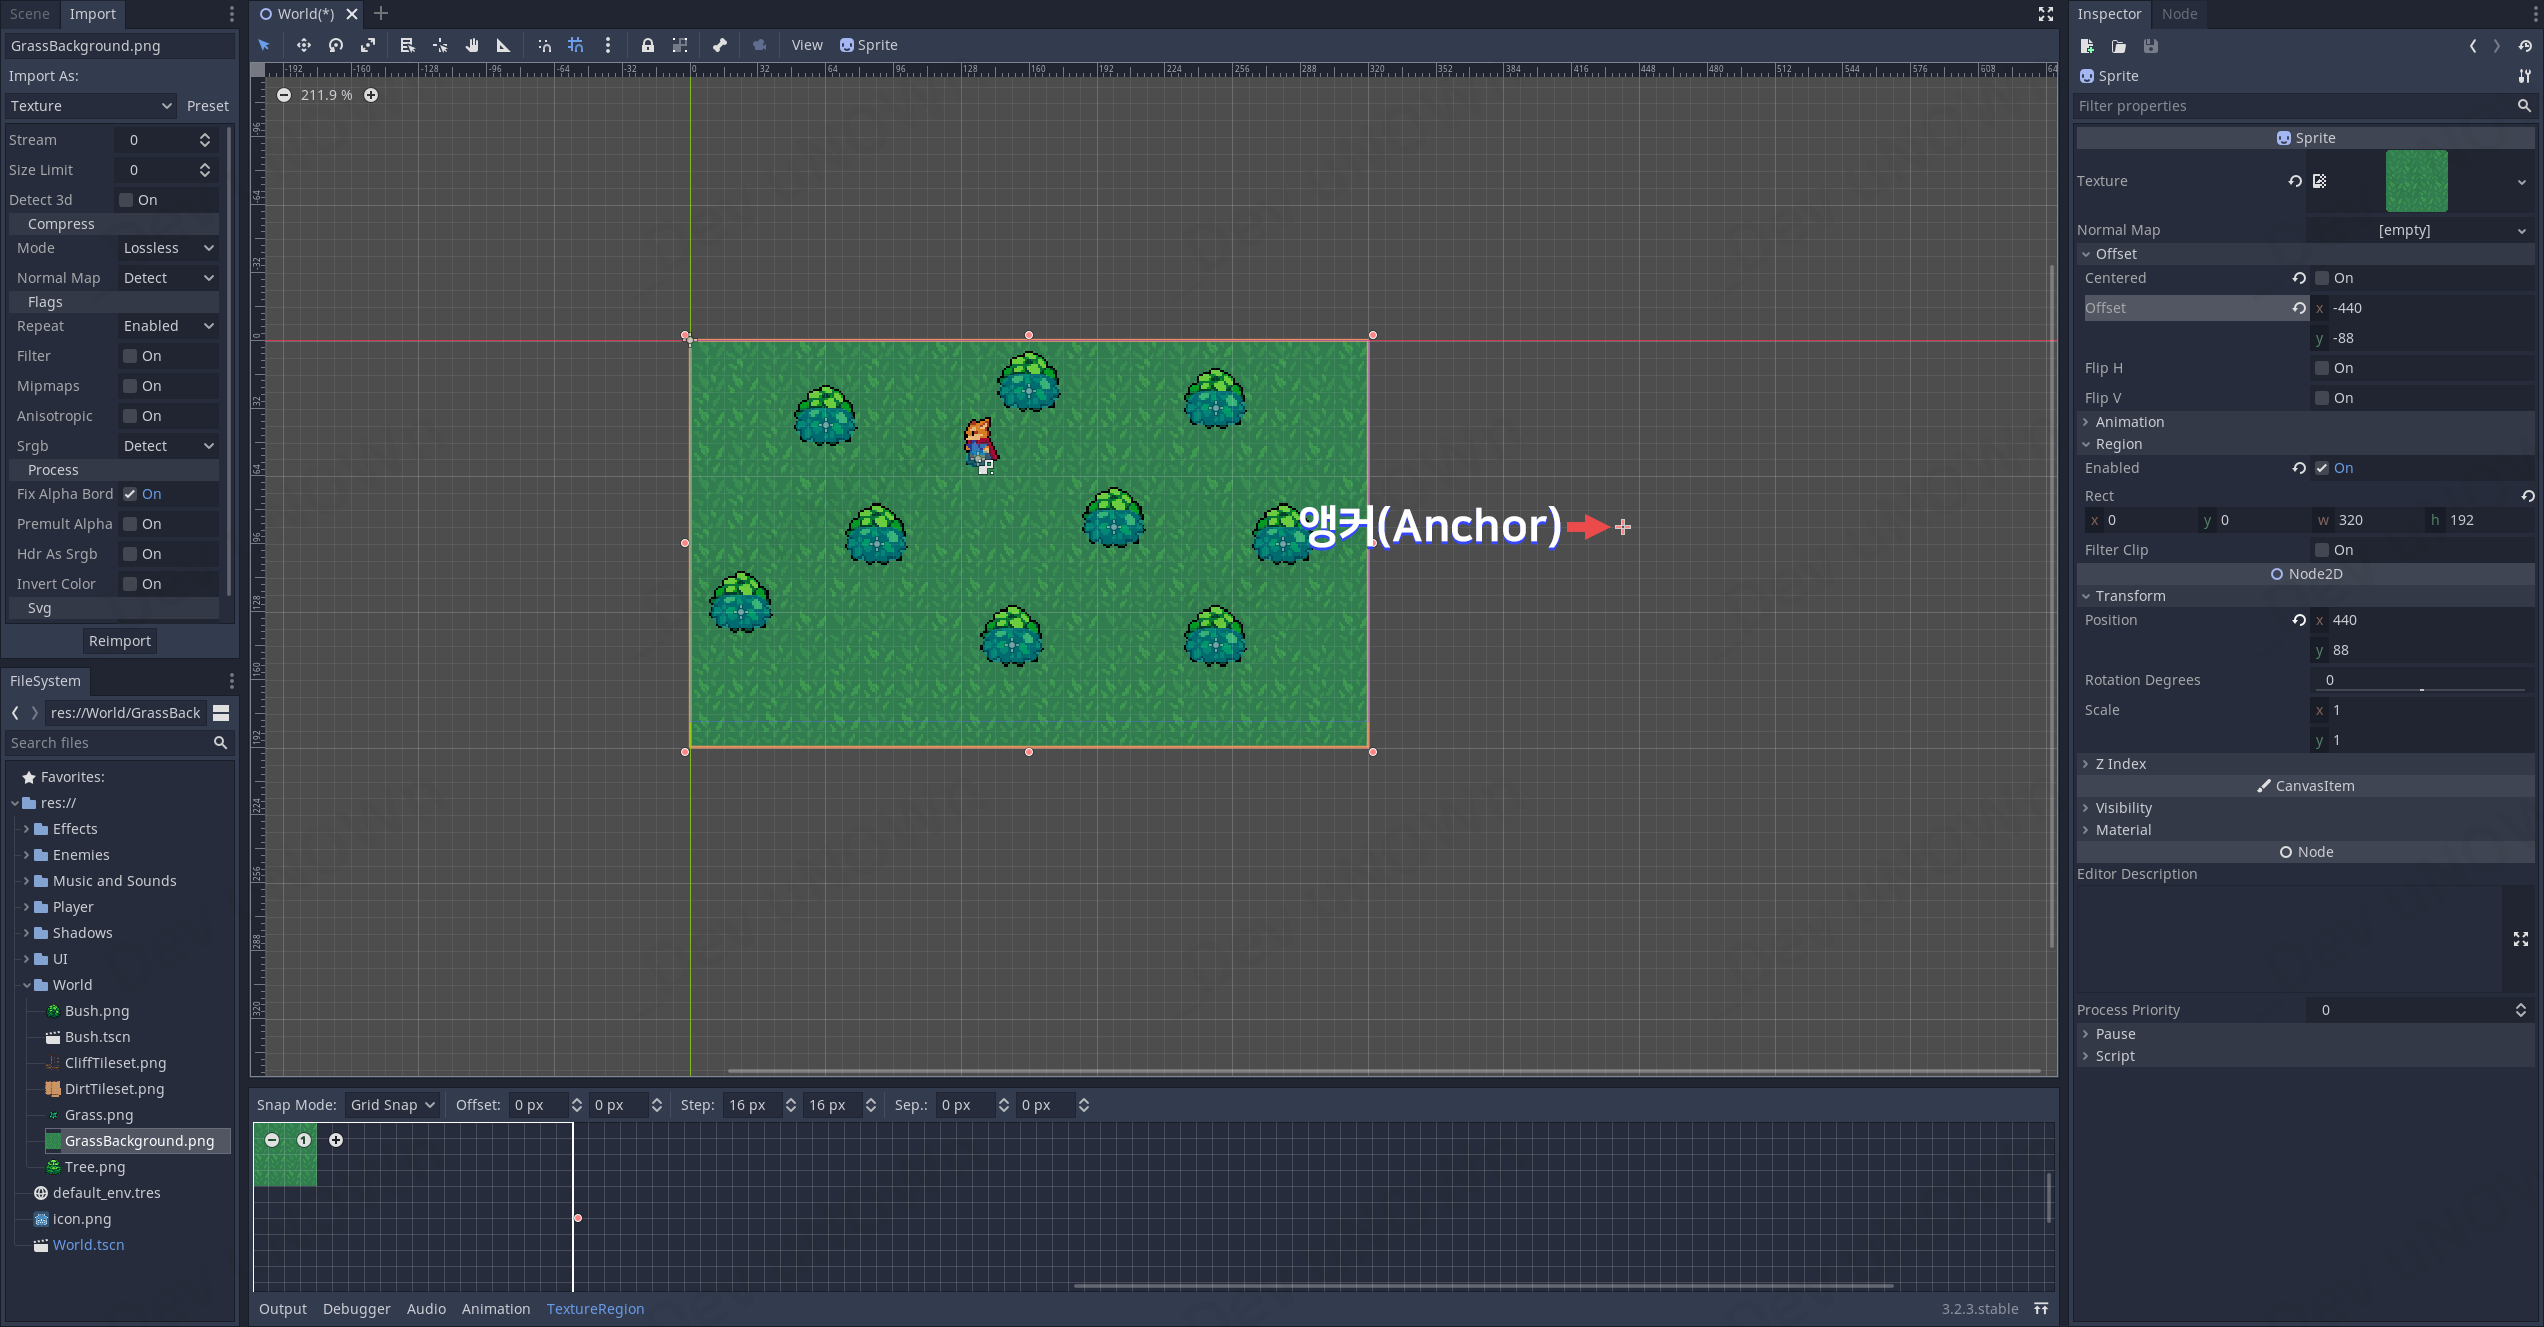The image size is (2544, 1327).
Task: Switch to the Scene tab
Action: [x=30, y=14]
